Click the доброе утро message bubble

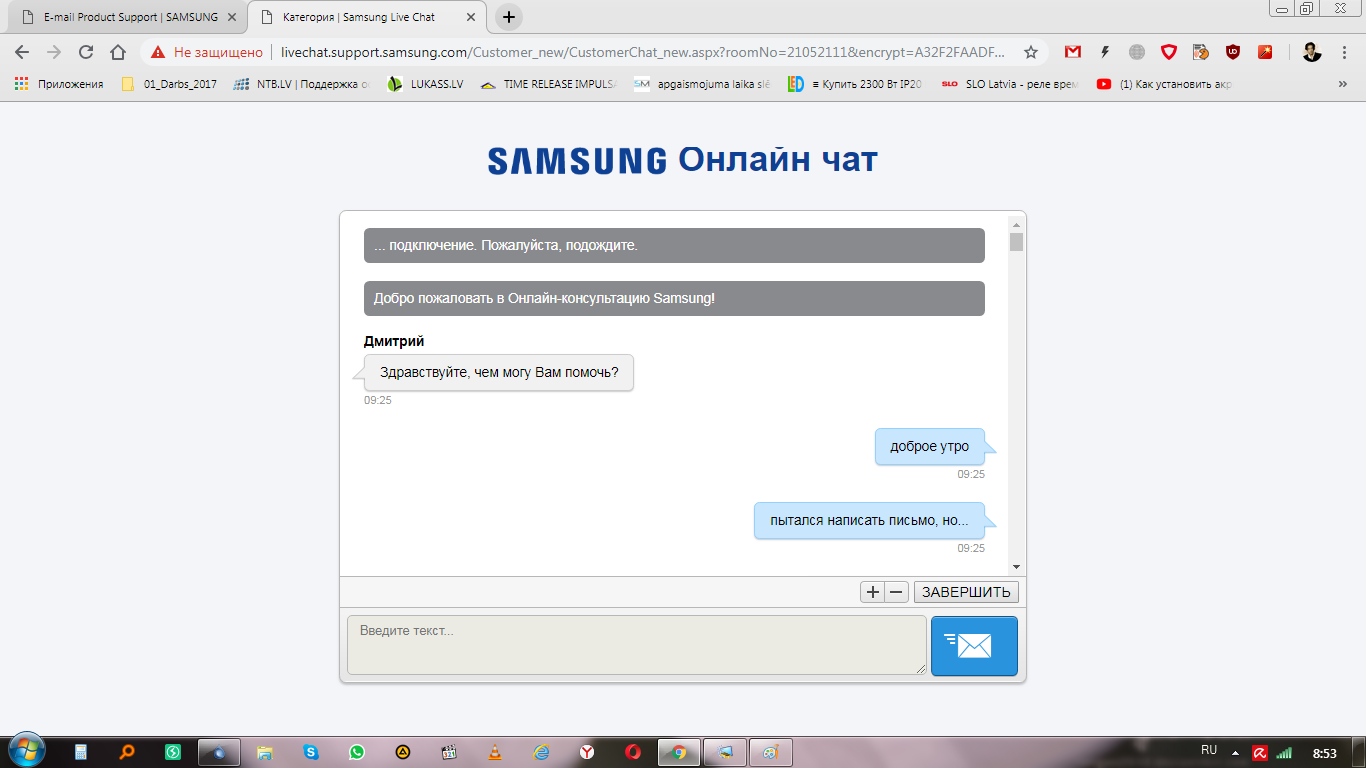coord(929,446)
